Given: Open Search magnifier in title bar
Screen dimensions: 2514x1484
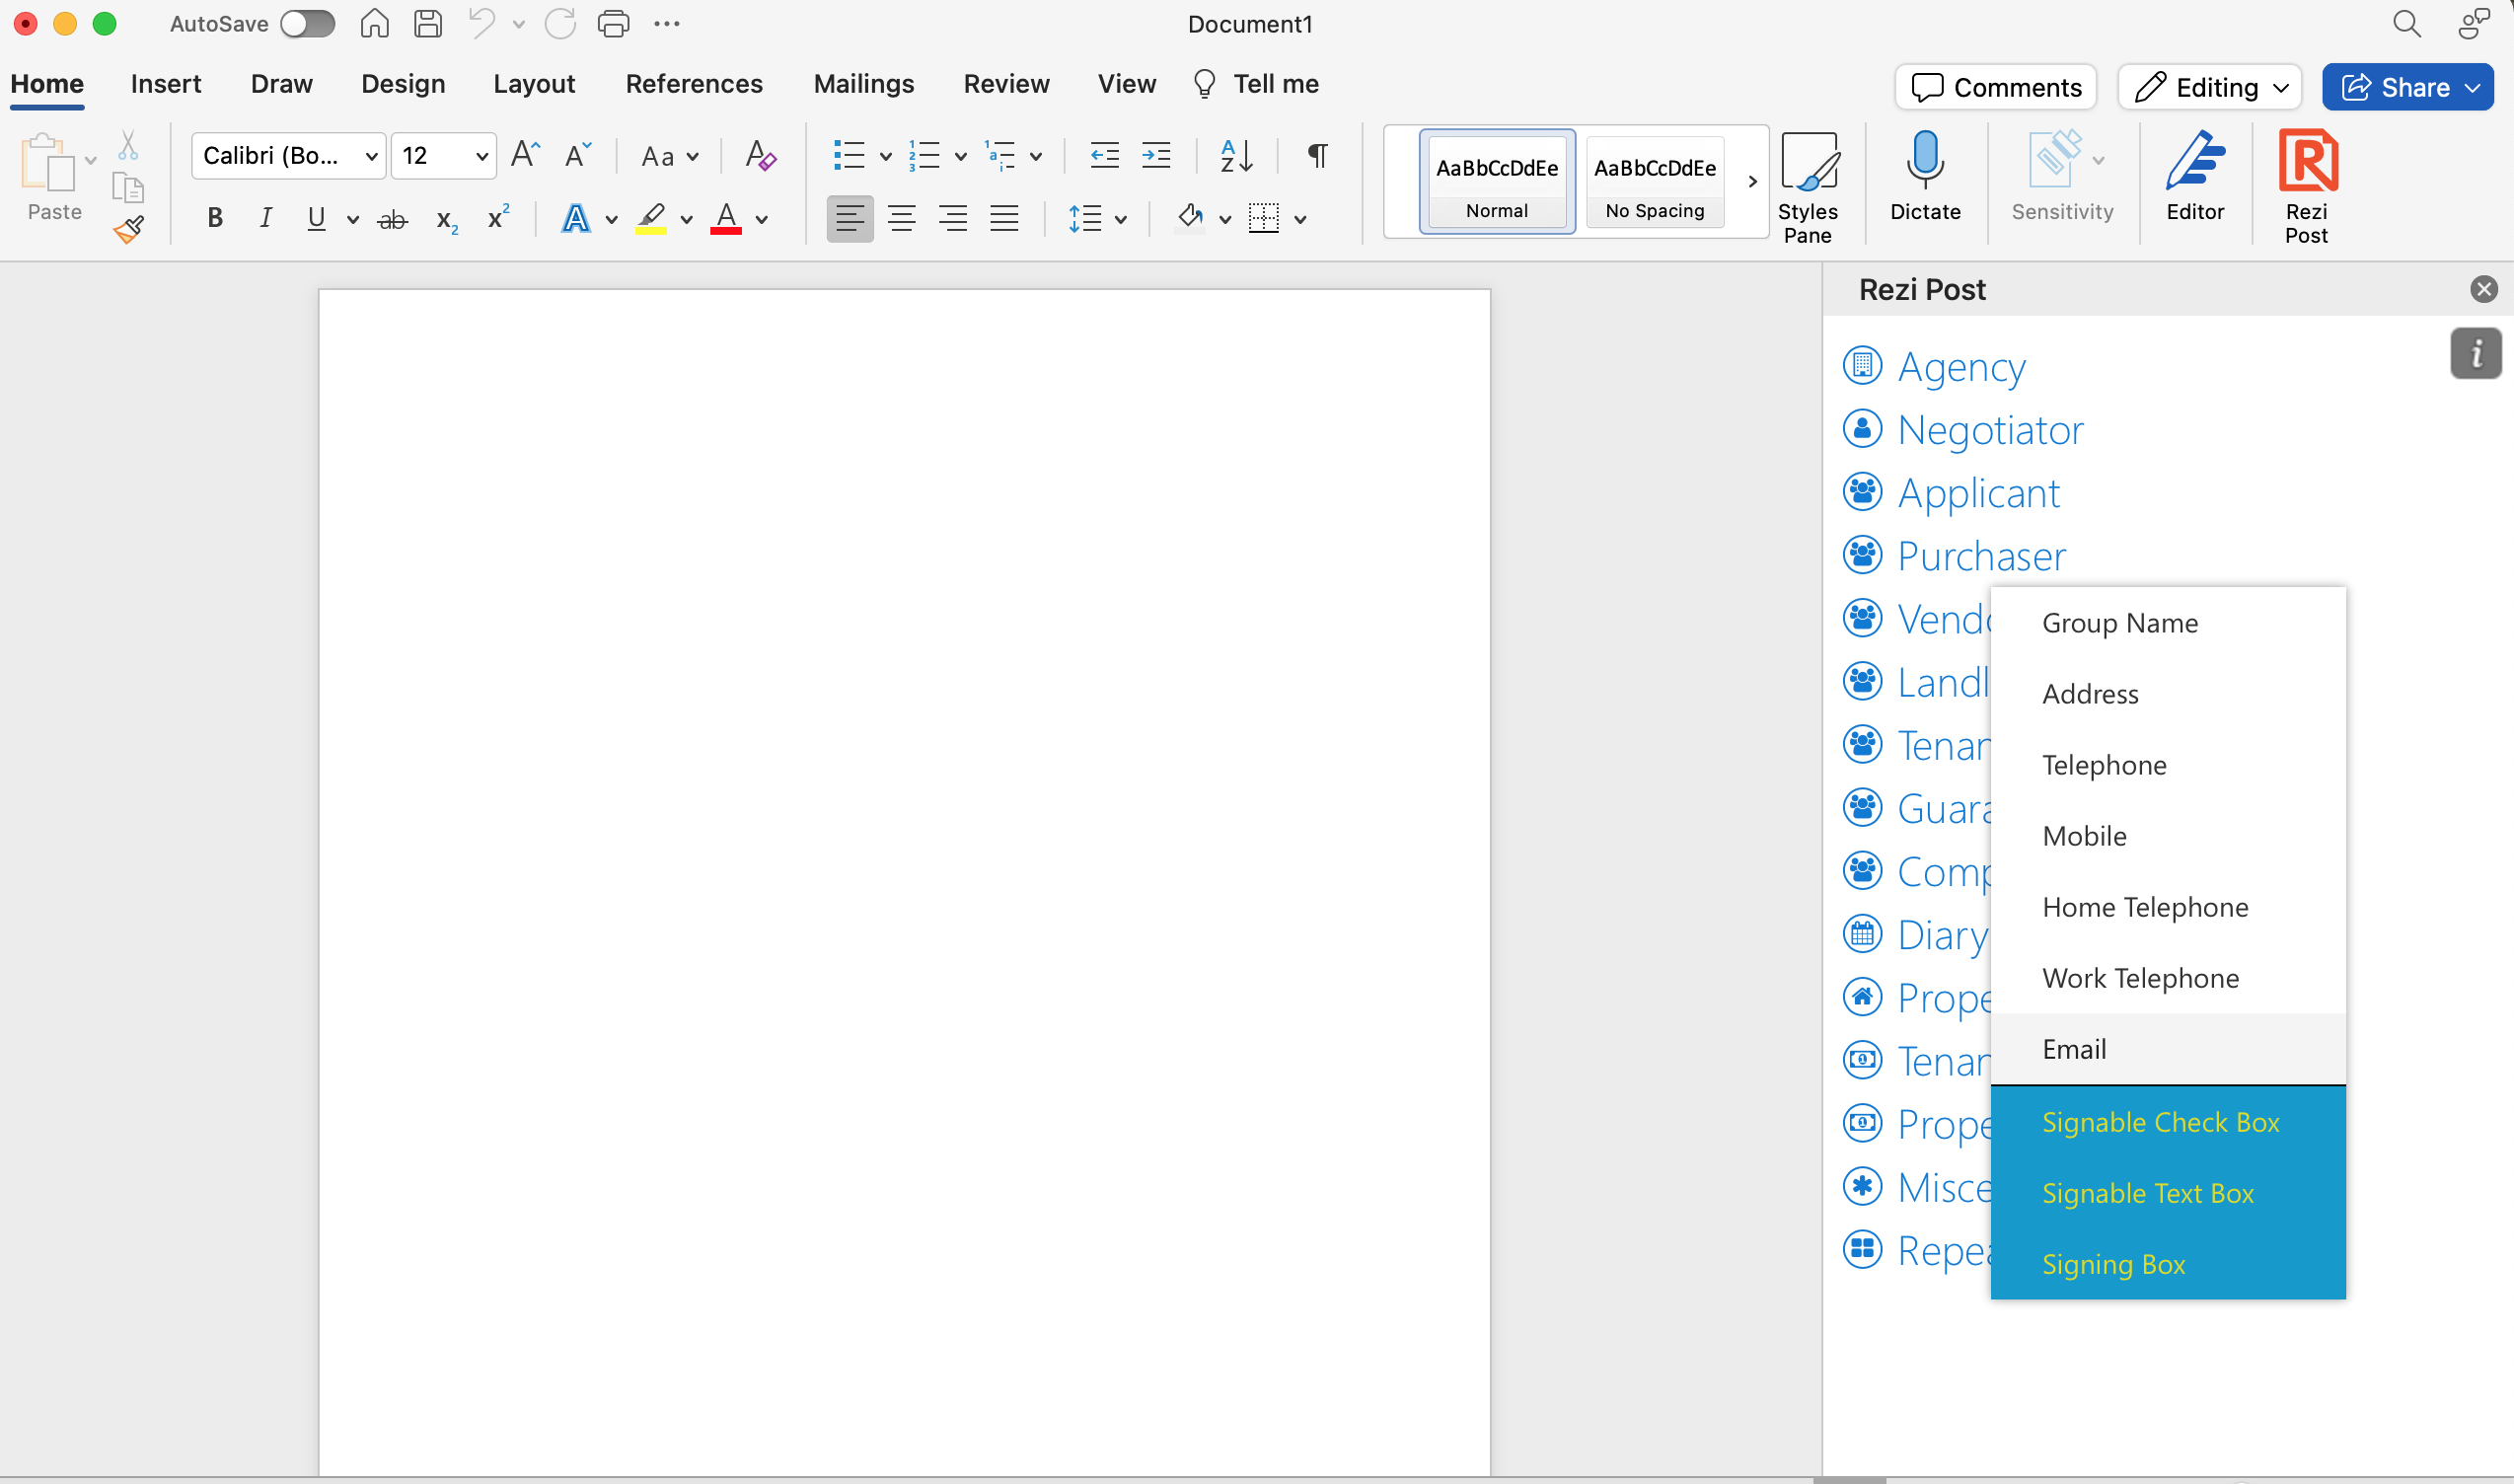Looking at the screenshot, I should tap(2407, 24).
